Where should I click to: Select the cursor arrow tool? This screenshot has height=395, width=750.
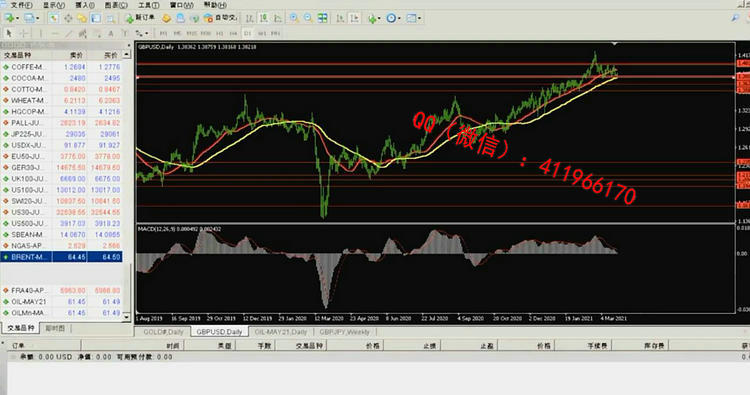pos(9,33)
